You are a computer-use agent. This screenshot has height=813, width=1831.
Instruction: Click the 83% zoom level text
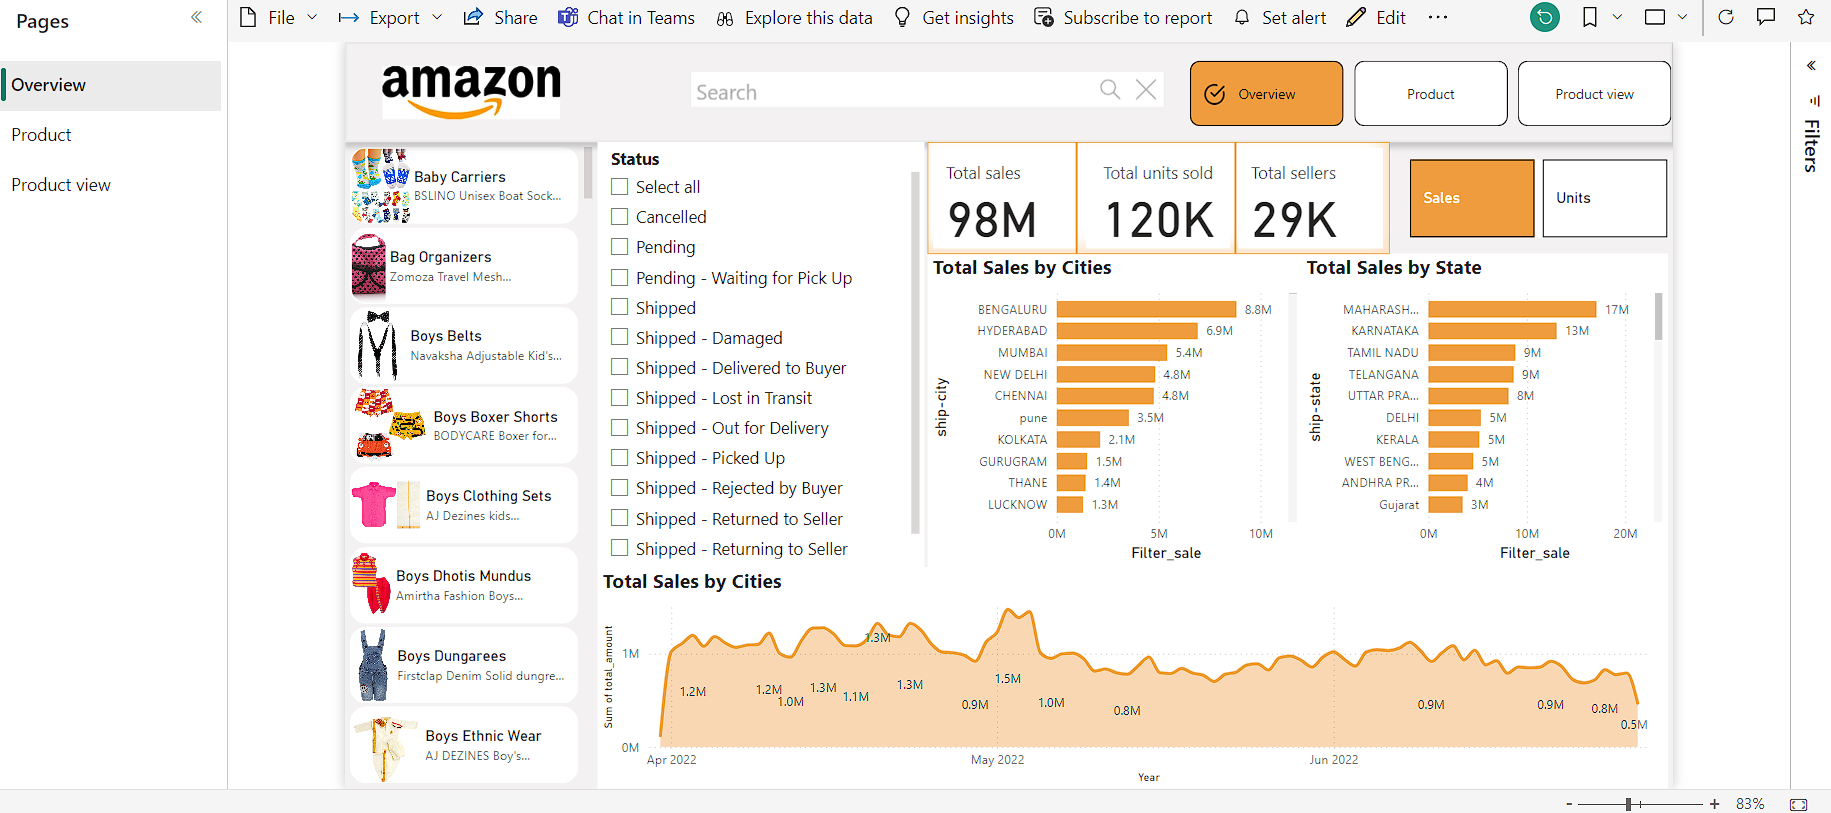point(1750,804)
